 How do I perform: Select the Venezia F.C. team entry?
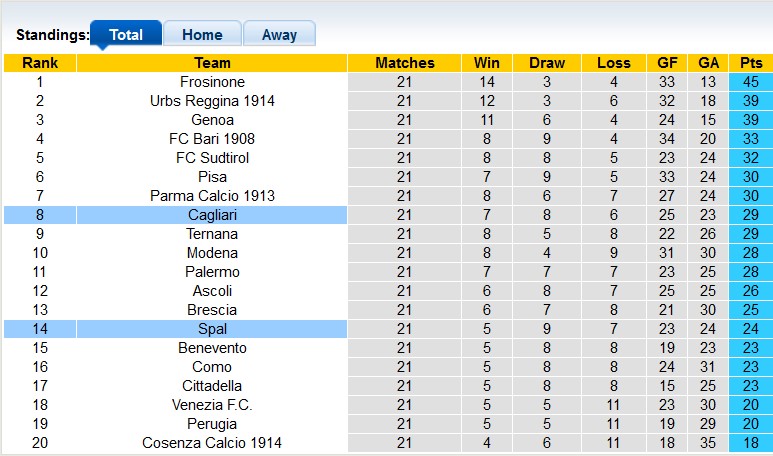tap(212, 405)
